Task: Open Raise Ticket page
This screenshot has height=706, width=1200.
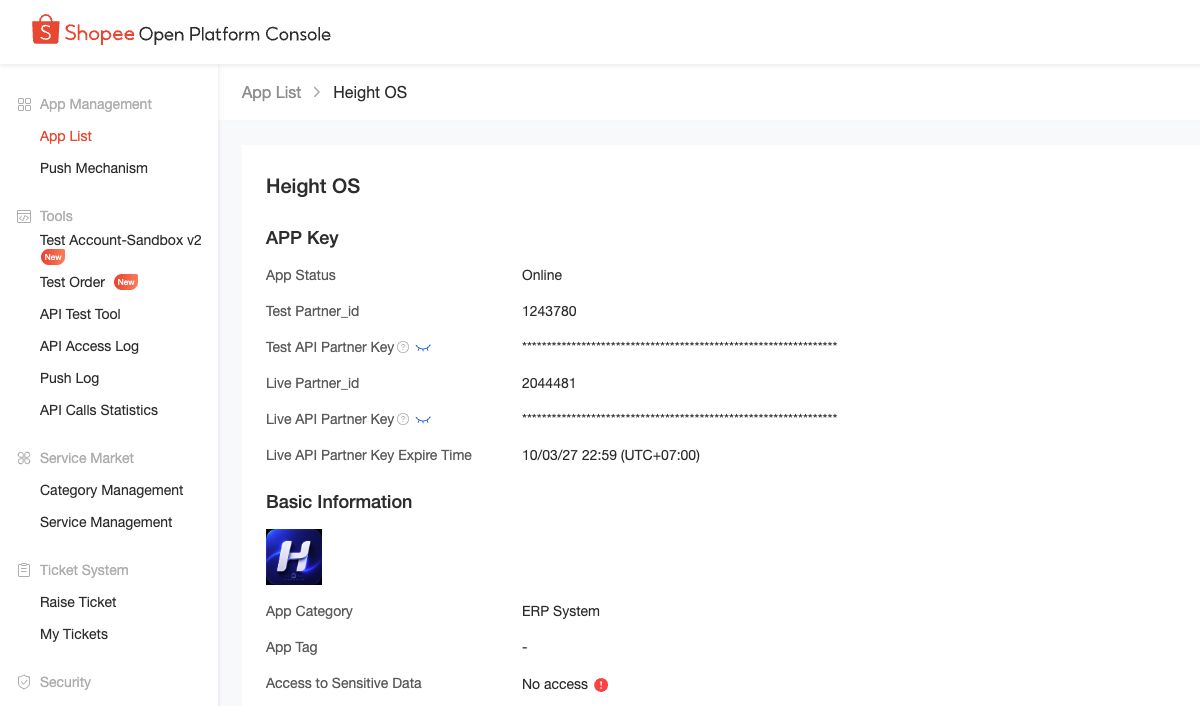Action: 78,602
